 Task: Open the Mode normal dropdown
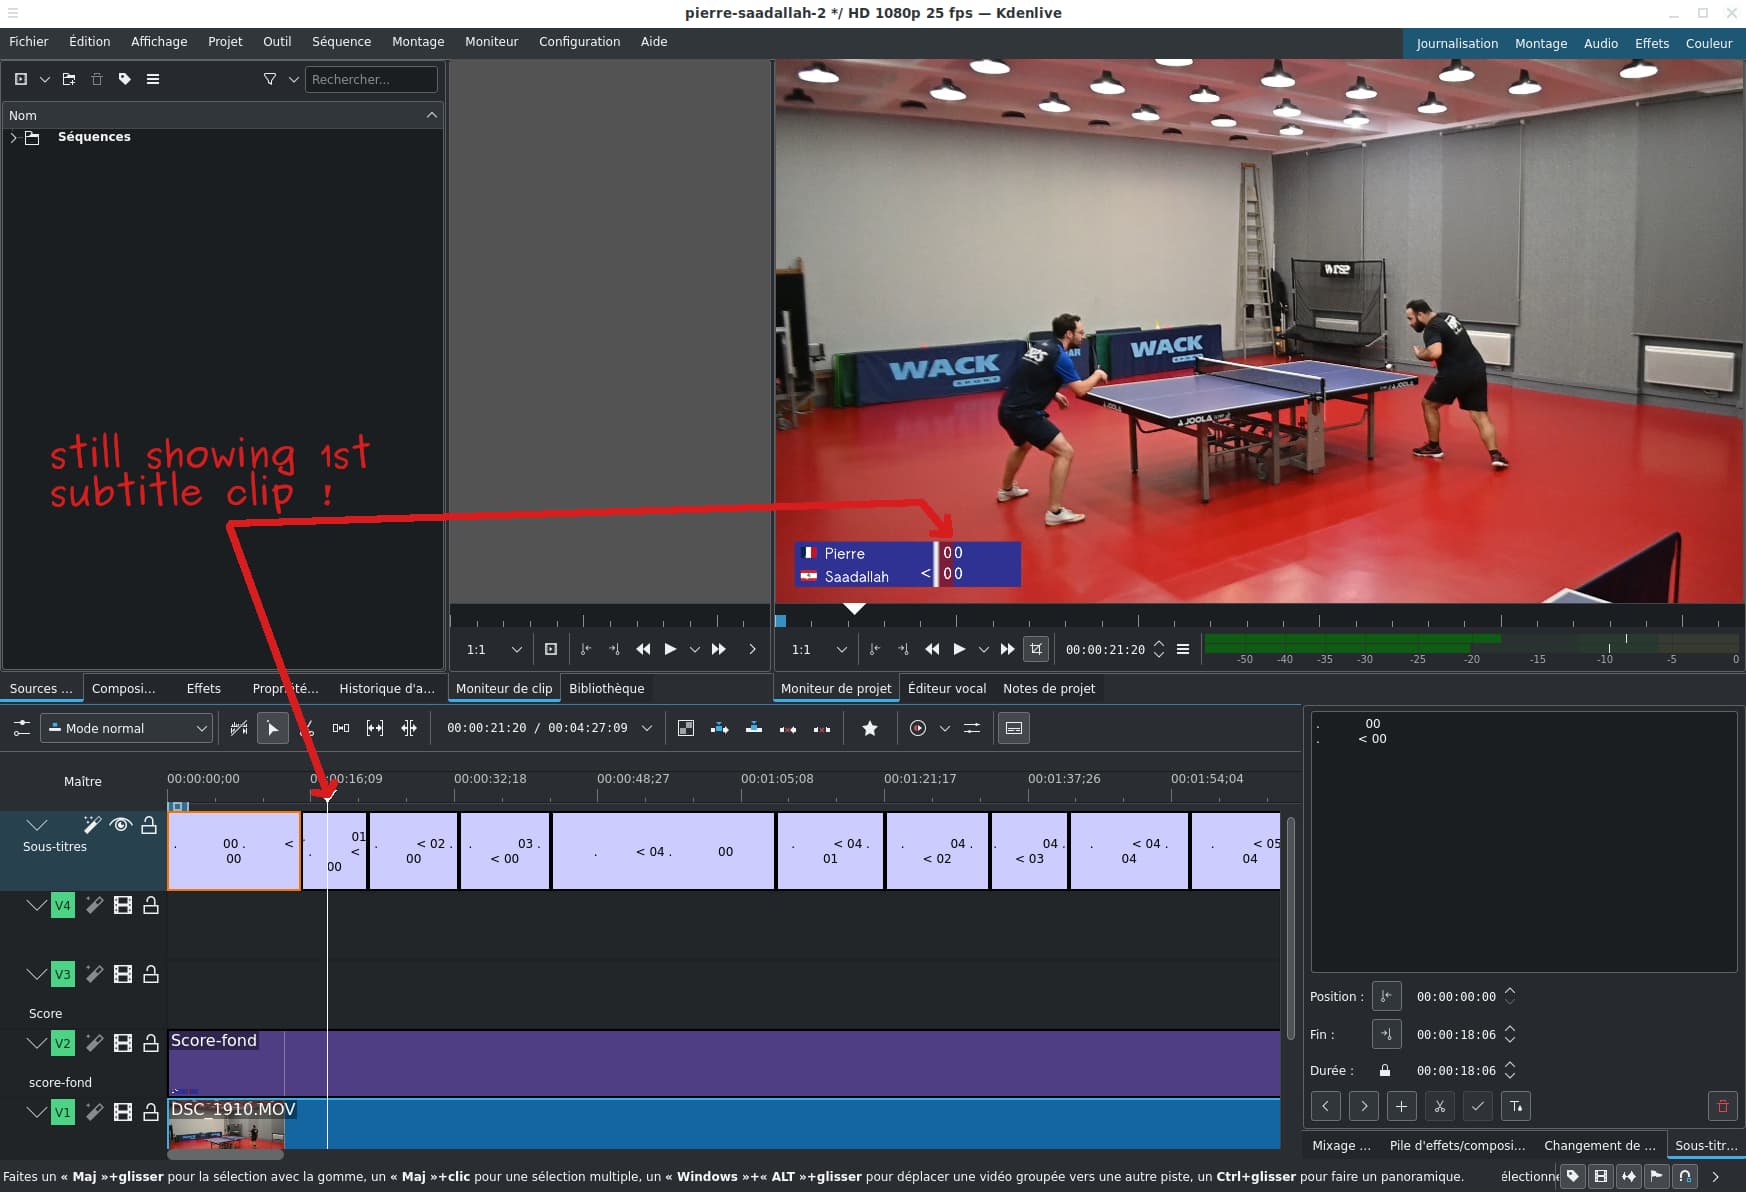(127, 728)
